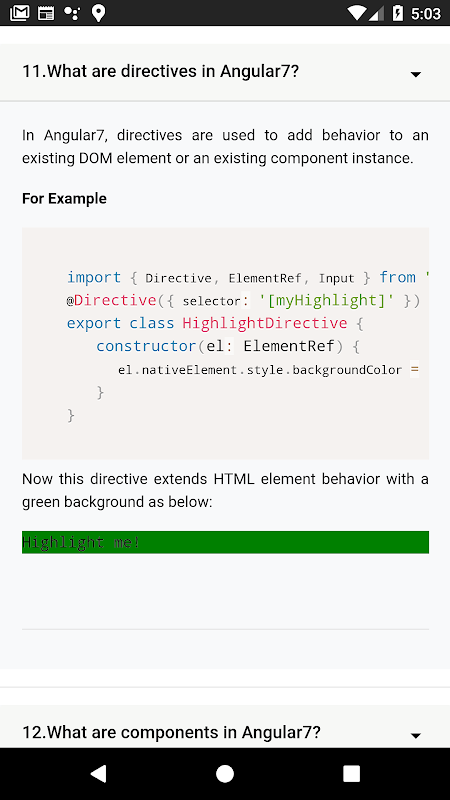This screenshot has height=800, width=450.
Task: Tap the 'export class HighlightDirective' code line
Action: point(215,323)
